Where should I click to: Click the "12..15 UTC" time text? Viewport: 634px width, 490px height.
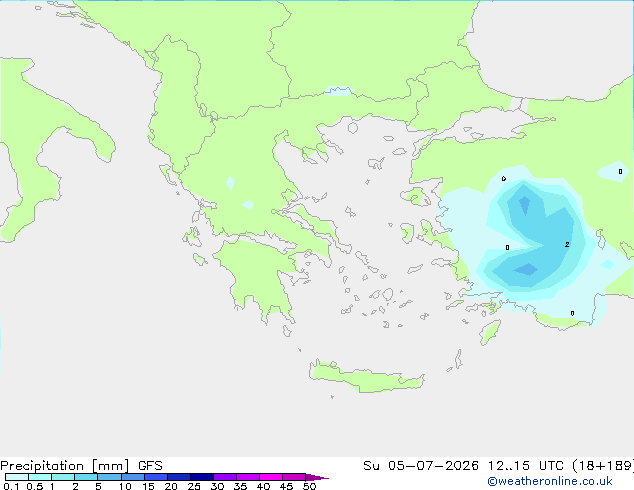tap(525, 466)
